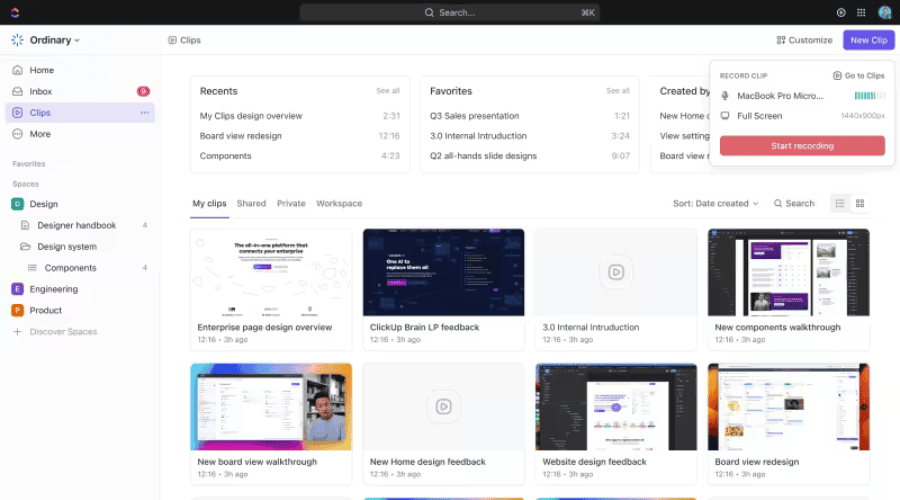900x500 pixels.
Task: Open the apps grid icon in top bar
Action: (861, 13)
